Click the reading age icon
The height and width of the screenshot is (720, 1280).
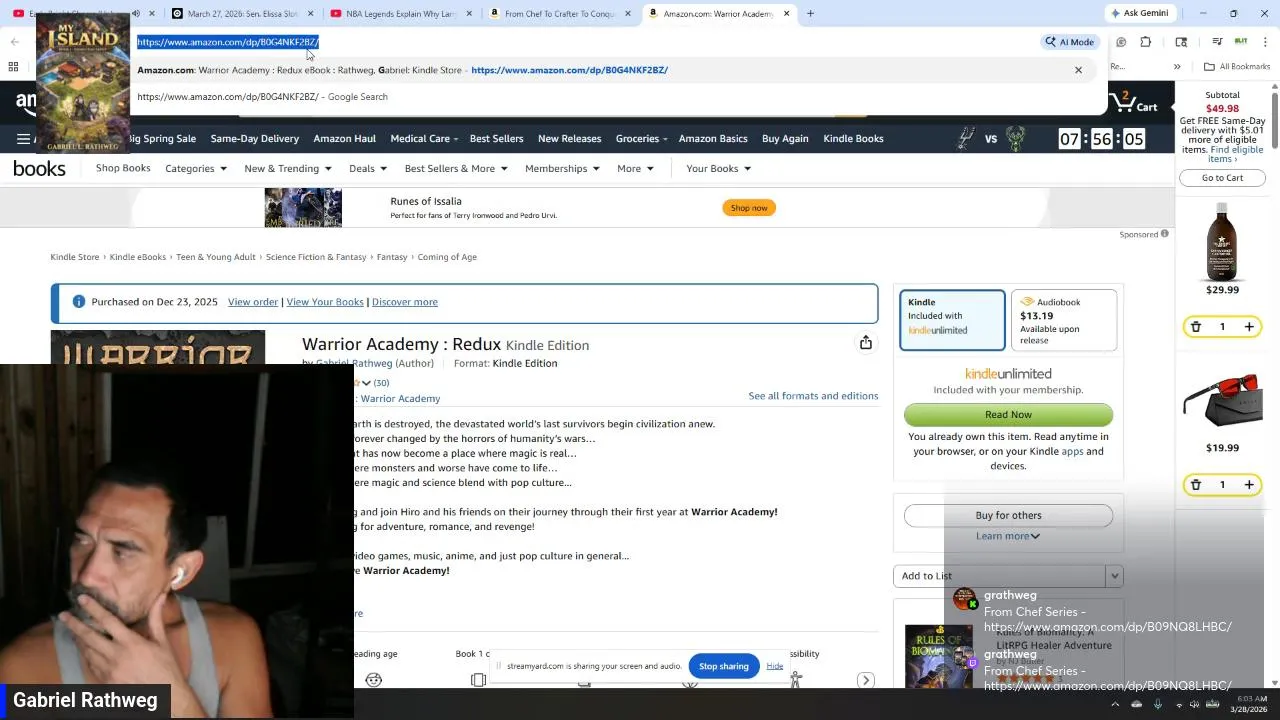coord(374,680)
